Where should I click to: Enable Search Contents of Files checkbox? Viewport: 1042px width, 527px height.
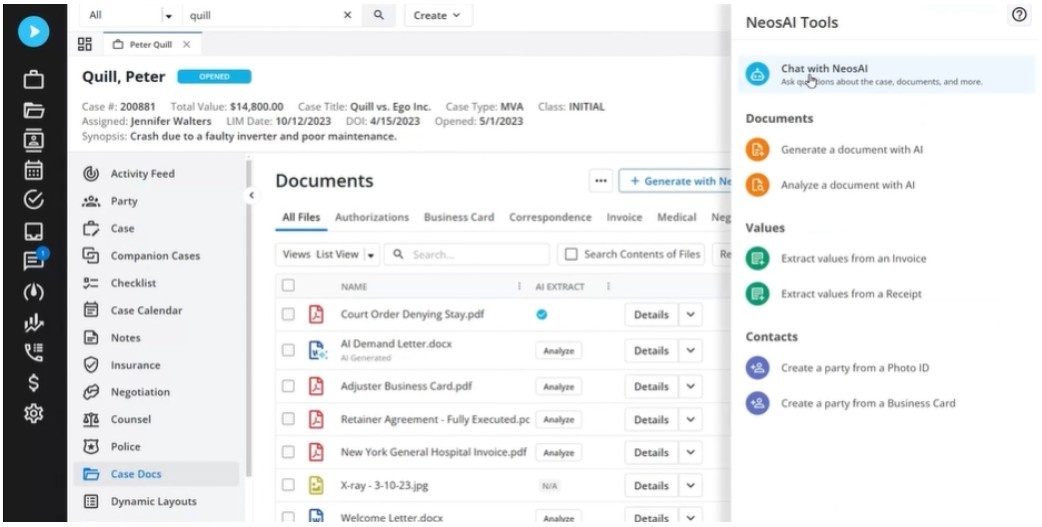[x=571, y=255]
